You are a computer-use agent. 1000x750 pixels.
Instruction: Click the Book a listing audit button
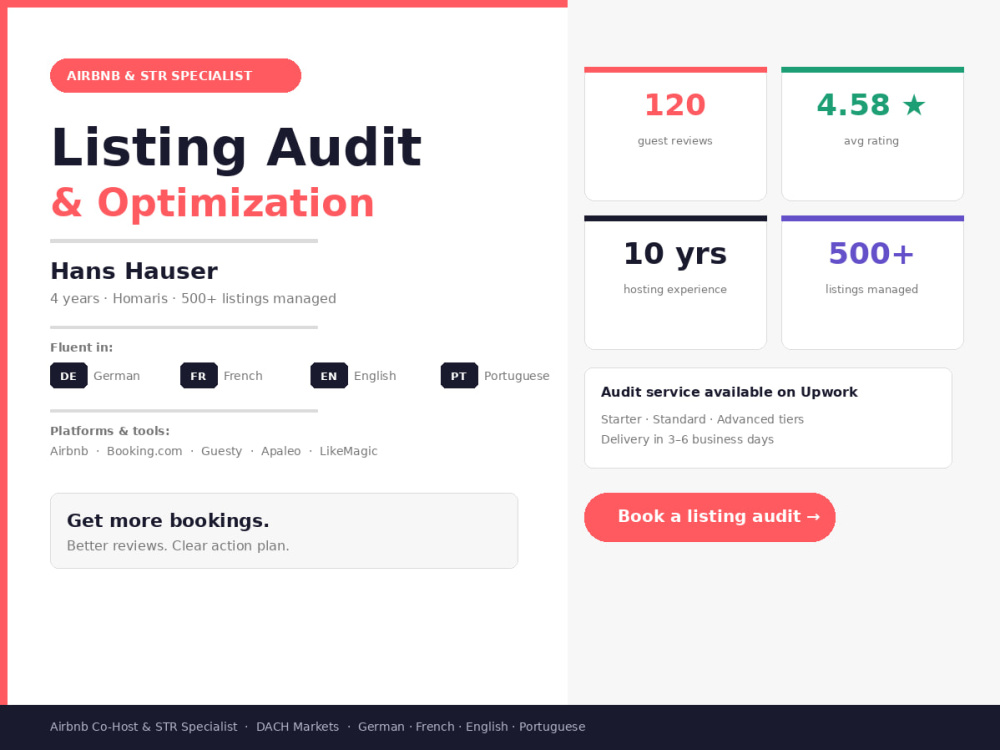tap(709, 517)
